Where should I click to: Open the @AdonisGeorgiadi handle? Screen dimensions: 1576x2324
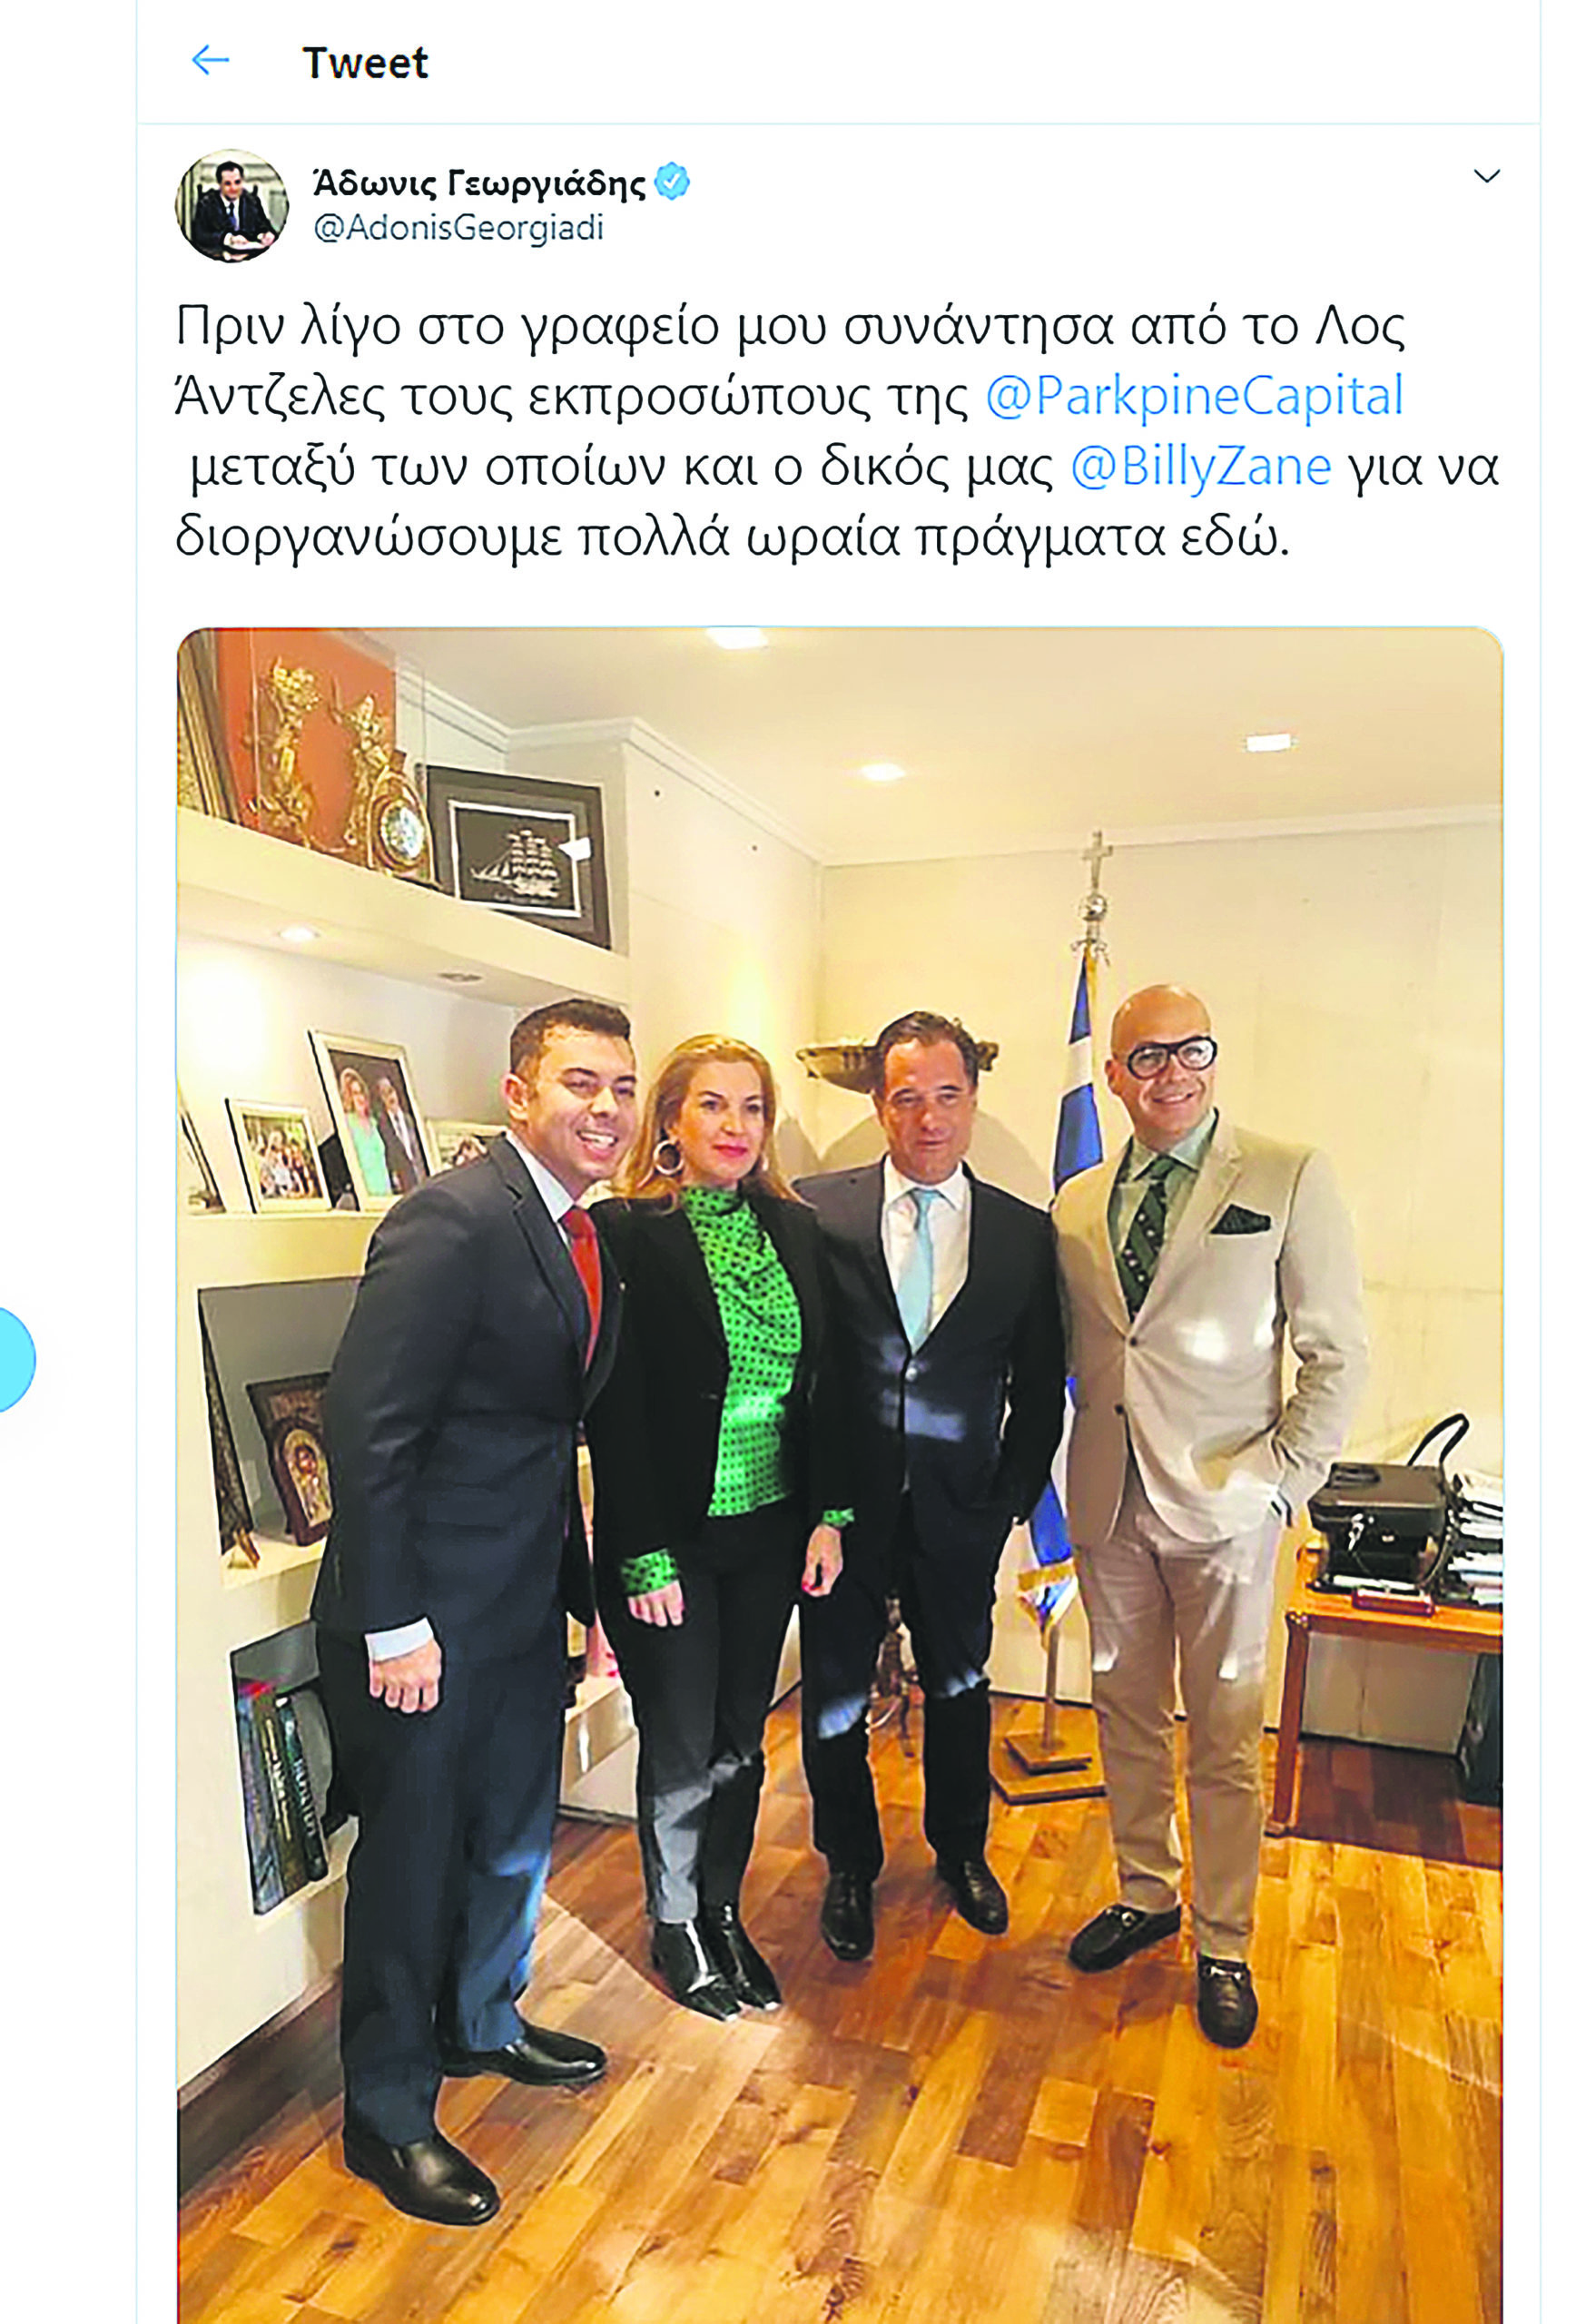click(x=459, y=228)
